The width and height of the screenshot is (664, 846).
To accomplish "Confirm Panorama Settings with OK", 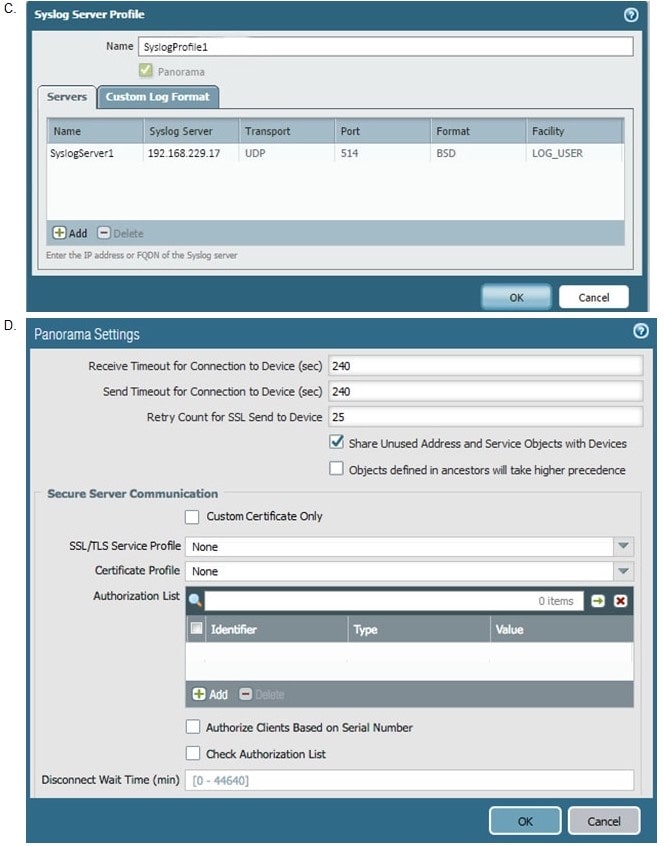I will click(x=525, y=821).
